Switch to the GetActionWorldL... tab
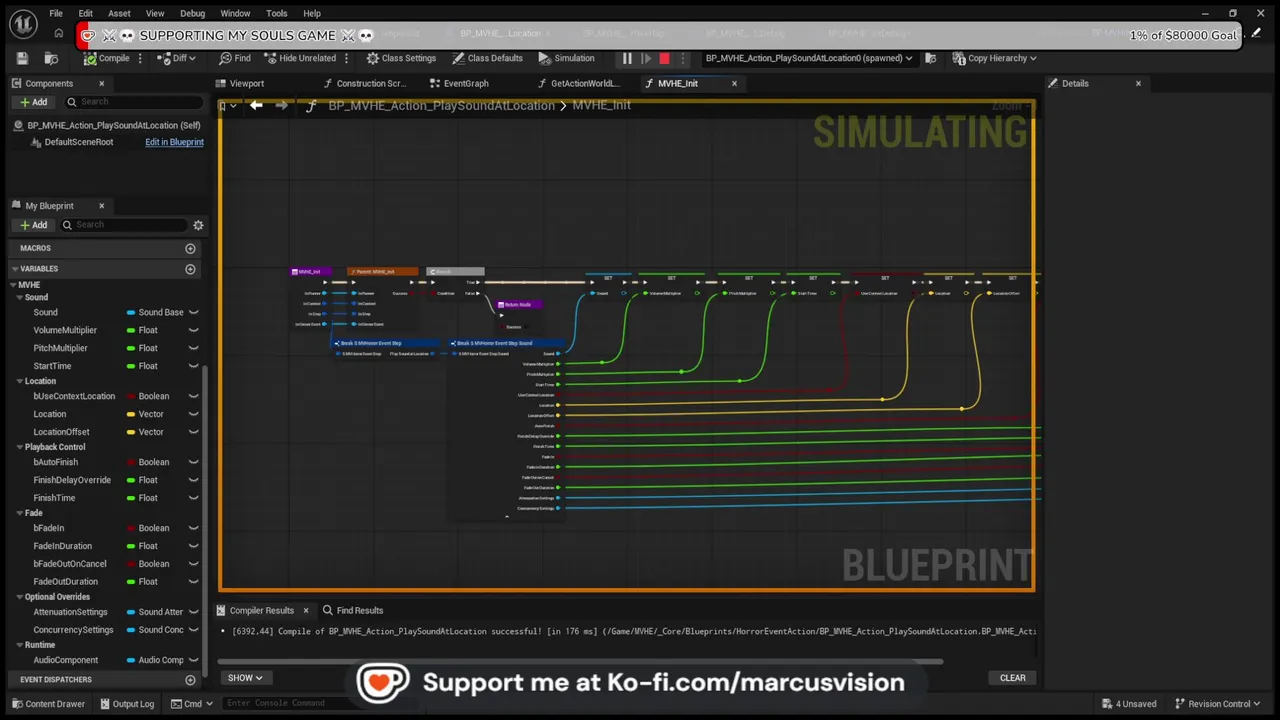The width and height of the screenshot is (1280, 720). click(585, 83)
